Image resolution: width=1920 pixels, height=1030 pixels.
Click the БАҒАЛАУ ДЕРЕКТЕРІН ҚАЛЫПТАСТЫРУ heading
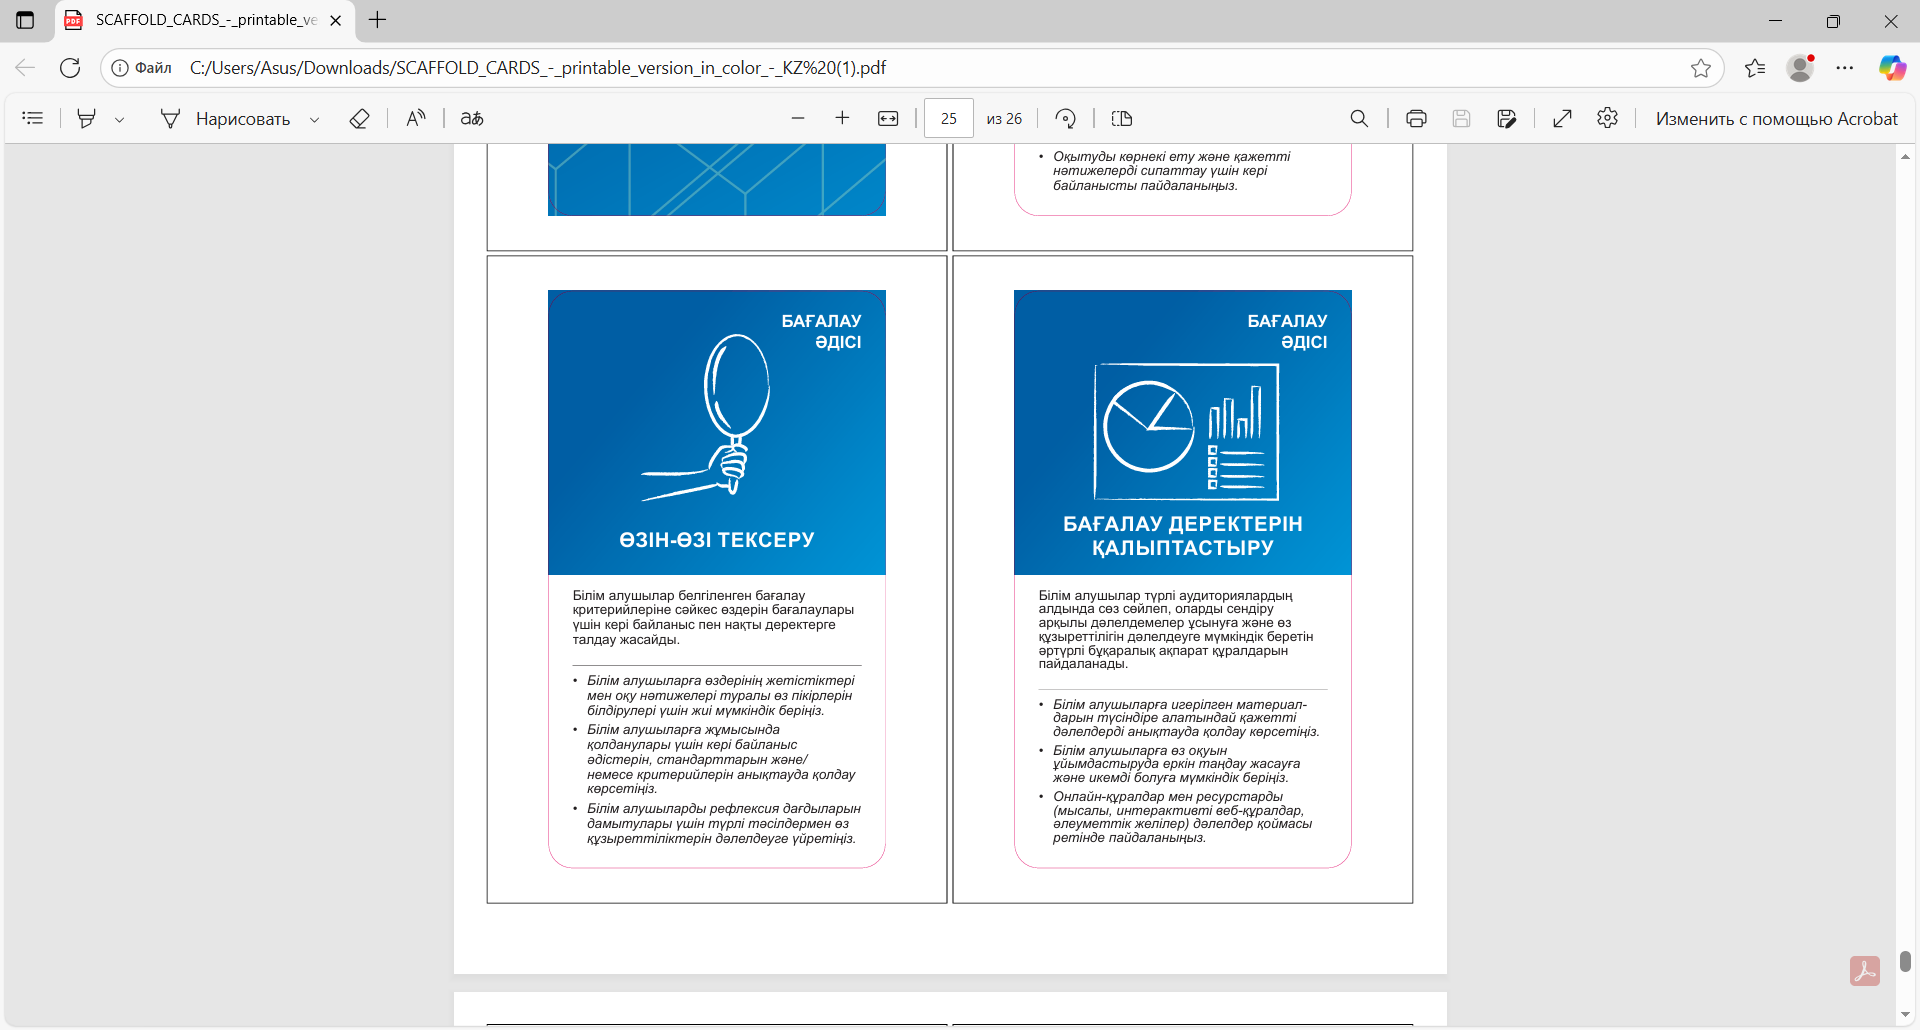[x=1183, y=536]
